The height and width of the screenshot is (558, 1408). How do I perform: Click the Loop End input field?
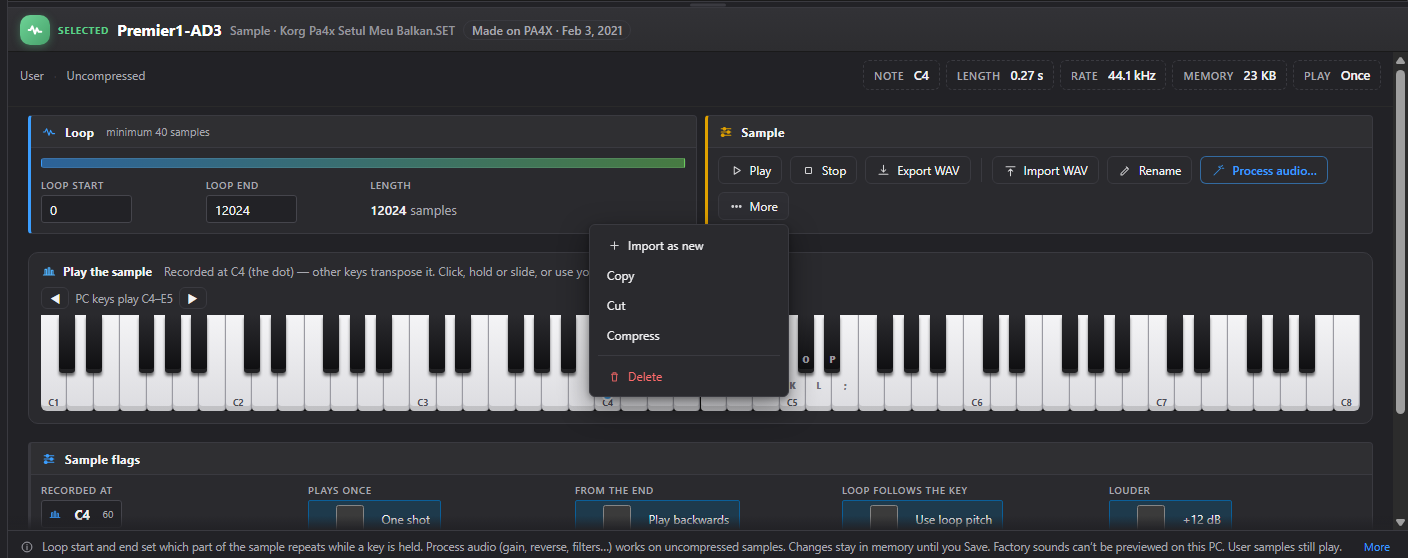coord(251,210)
